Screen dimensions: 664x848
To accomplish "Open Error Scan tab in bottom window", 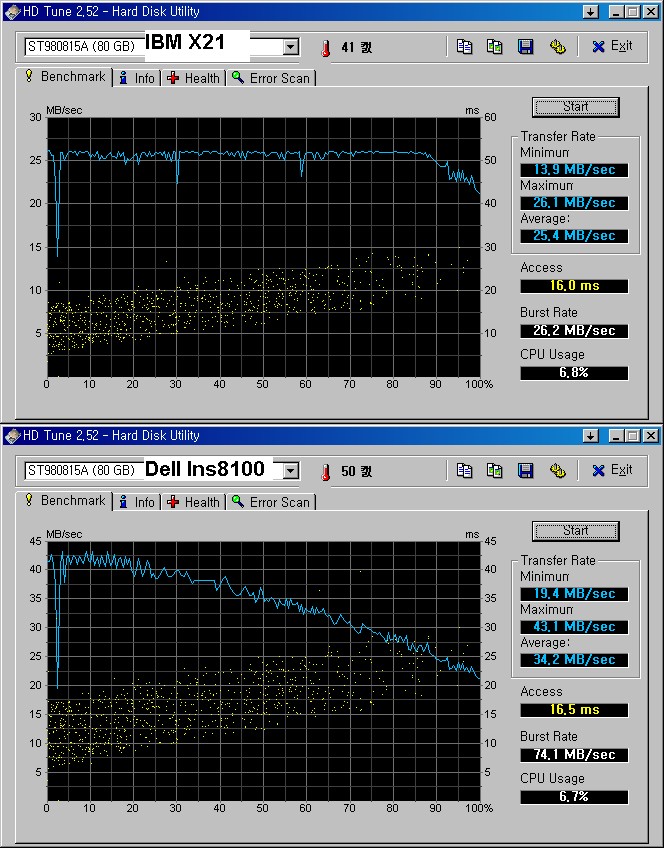I will pyautogui.click(x=270, y=502).
